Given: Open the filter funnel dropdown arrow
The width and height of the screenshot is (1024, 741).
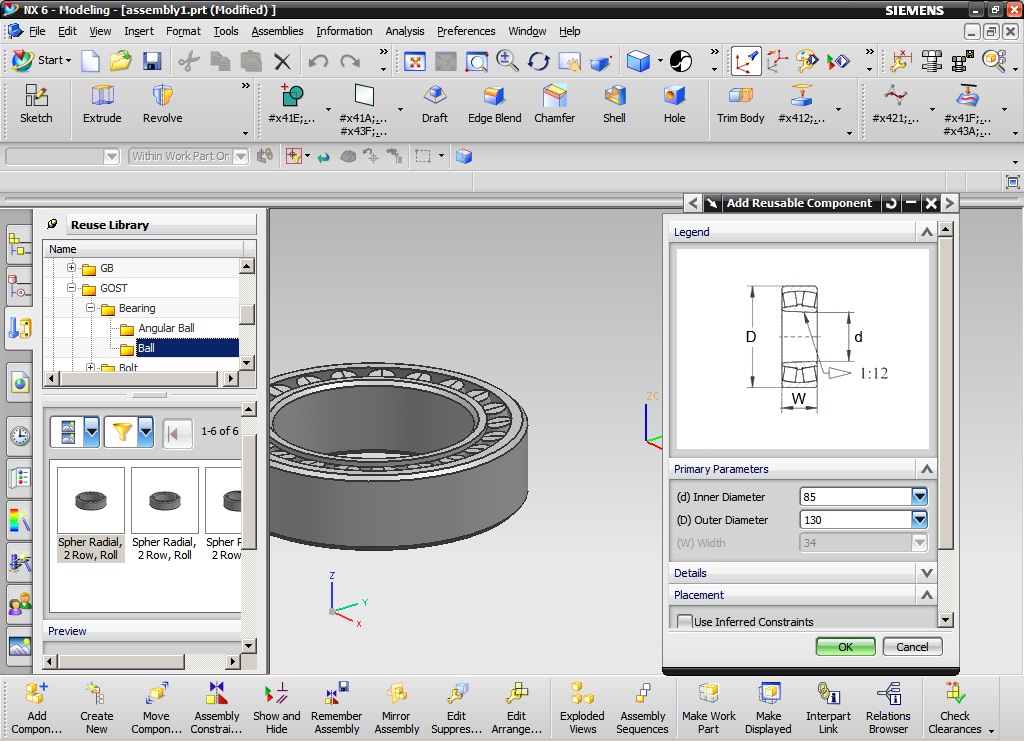Looking at the screenshot, I should click(146, 432).
